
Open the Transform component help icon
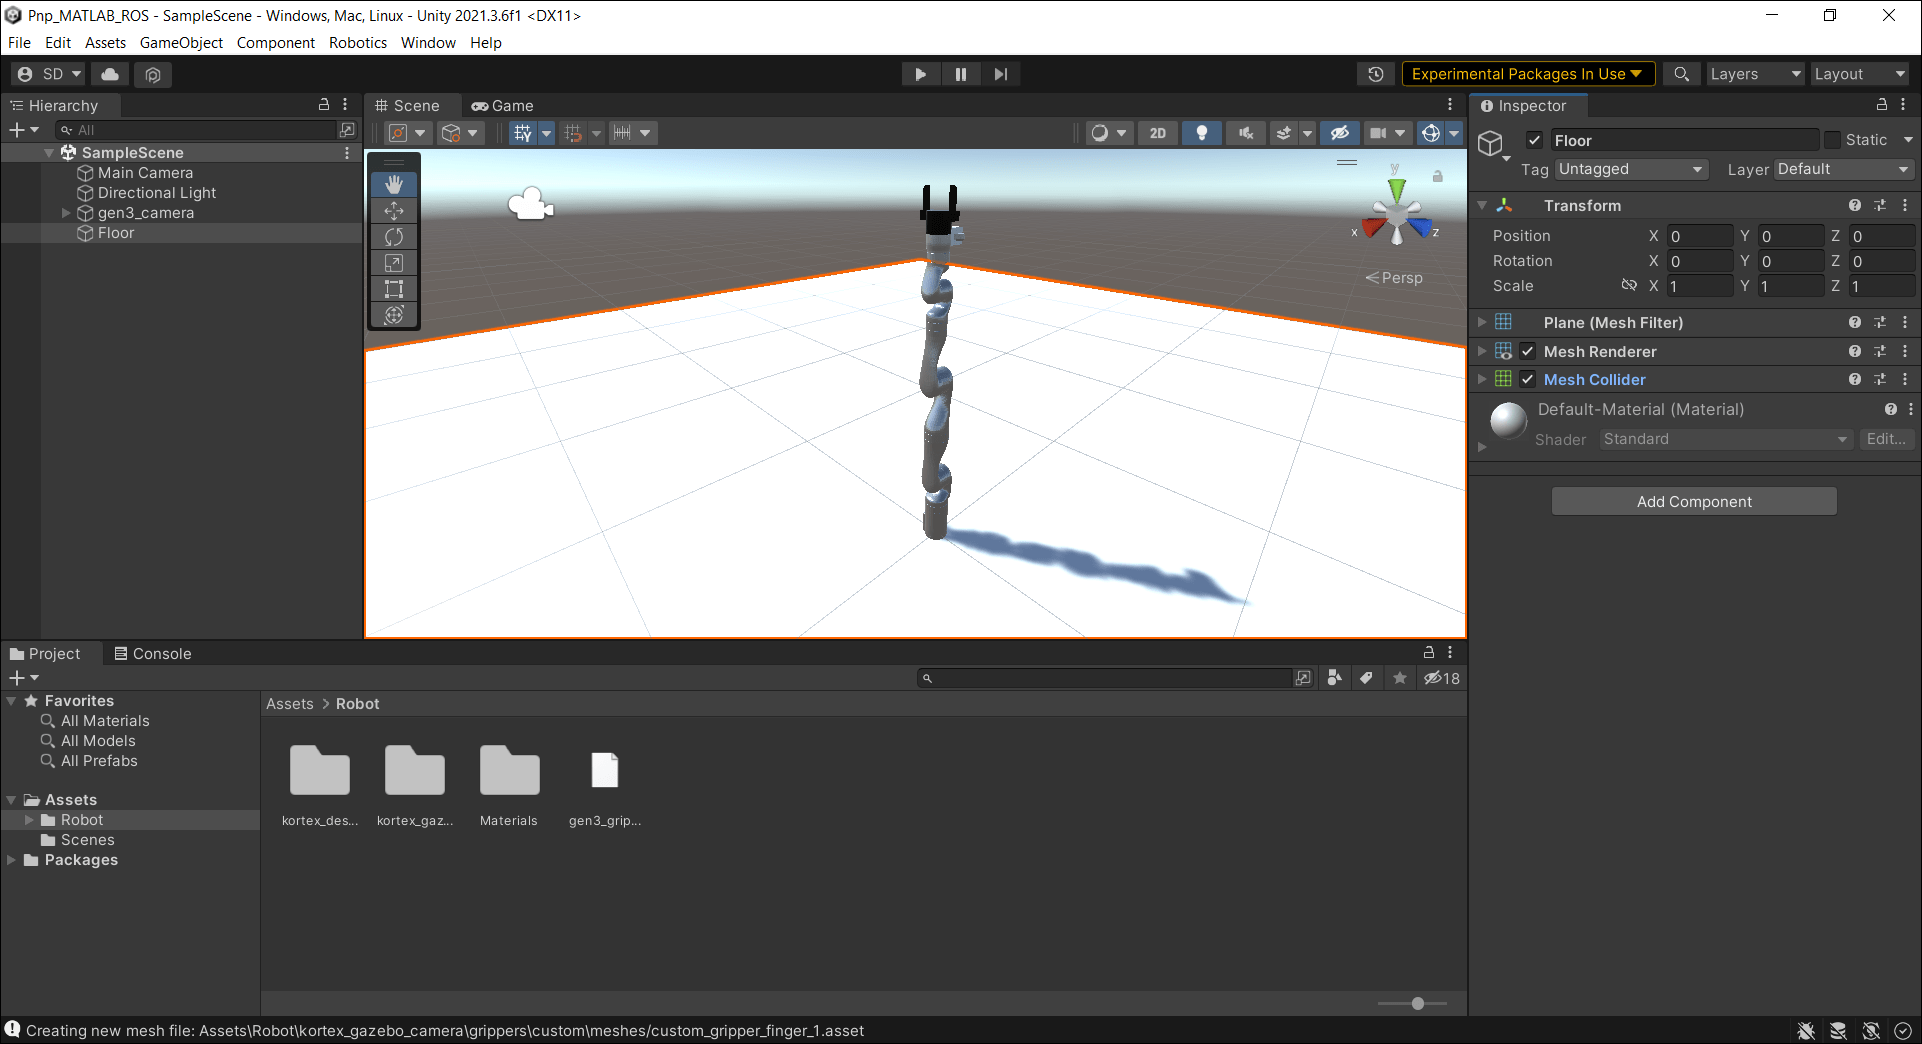click(x=1855, y=205)
